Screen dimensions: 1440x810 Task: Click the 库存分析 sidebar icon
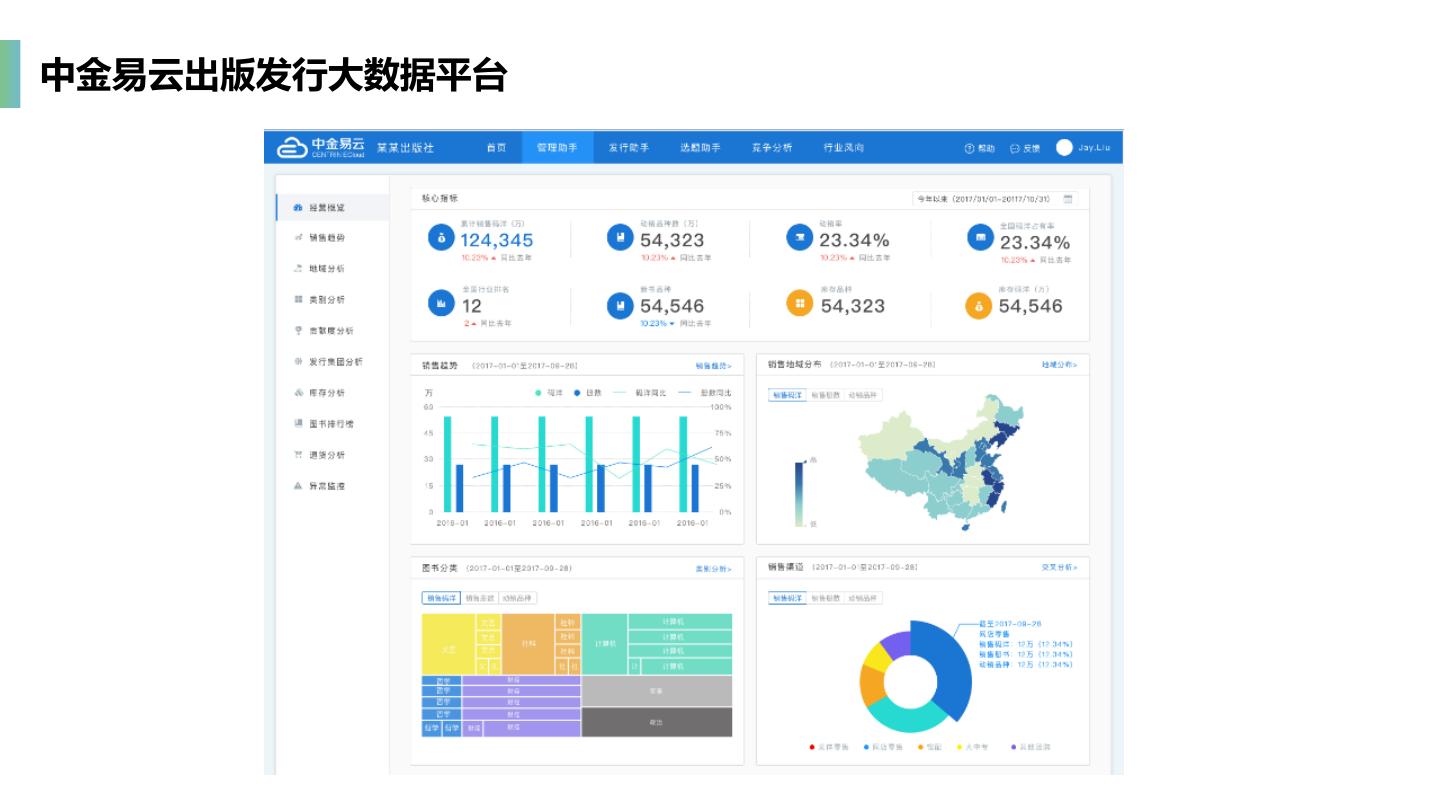297,393
